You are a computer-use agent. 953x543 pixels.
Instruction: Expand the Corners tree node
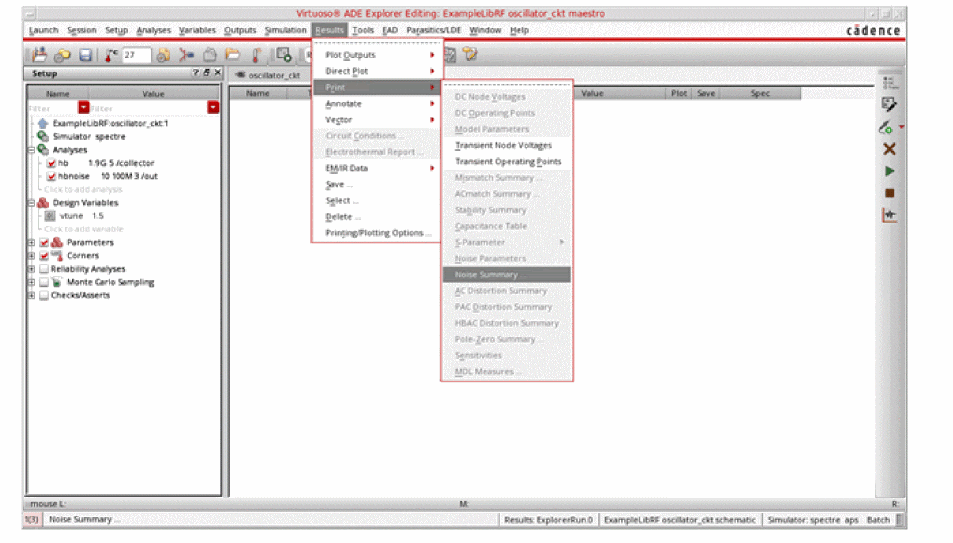[32, 256]
